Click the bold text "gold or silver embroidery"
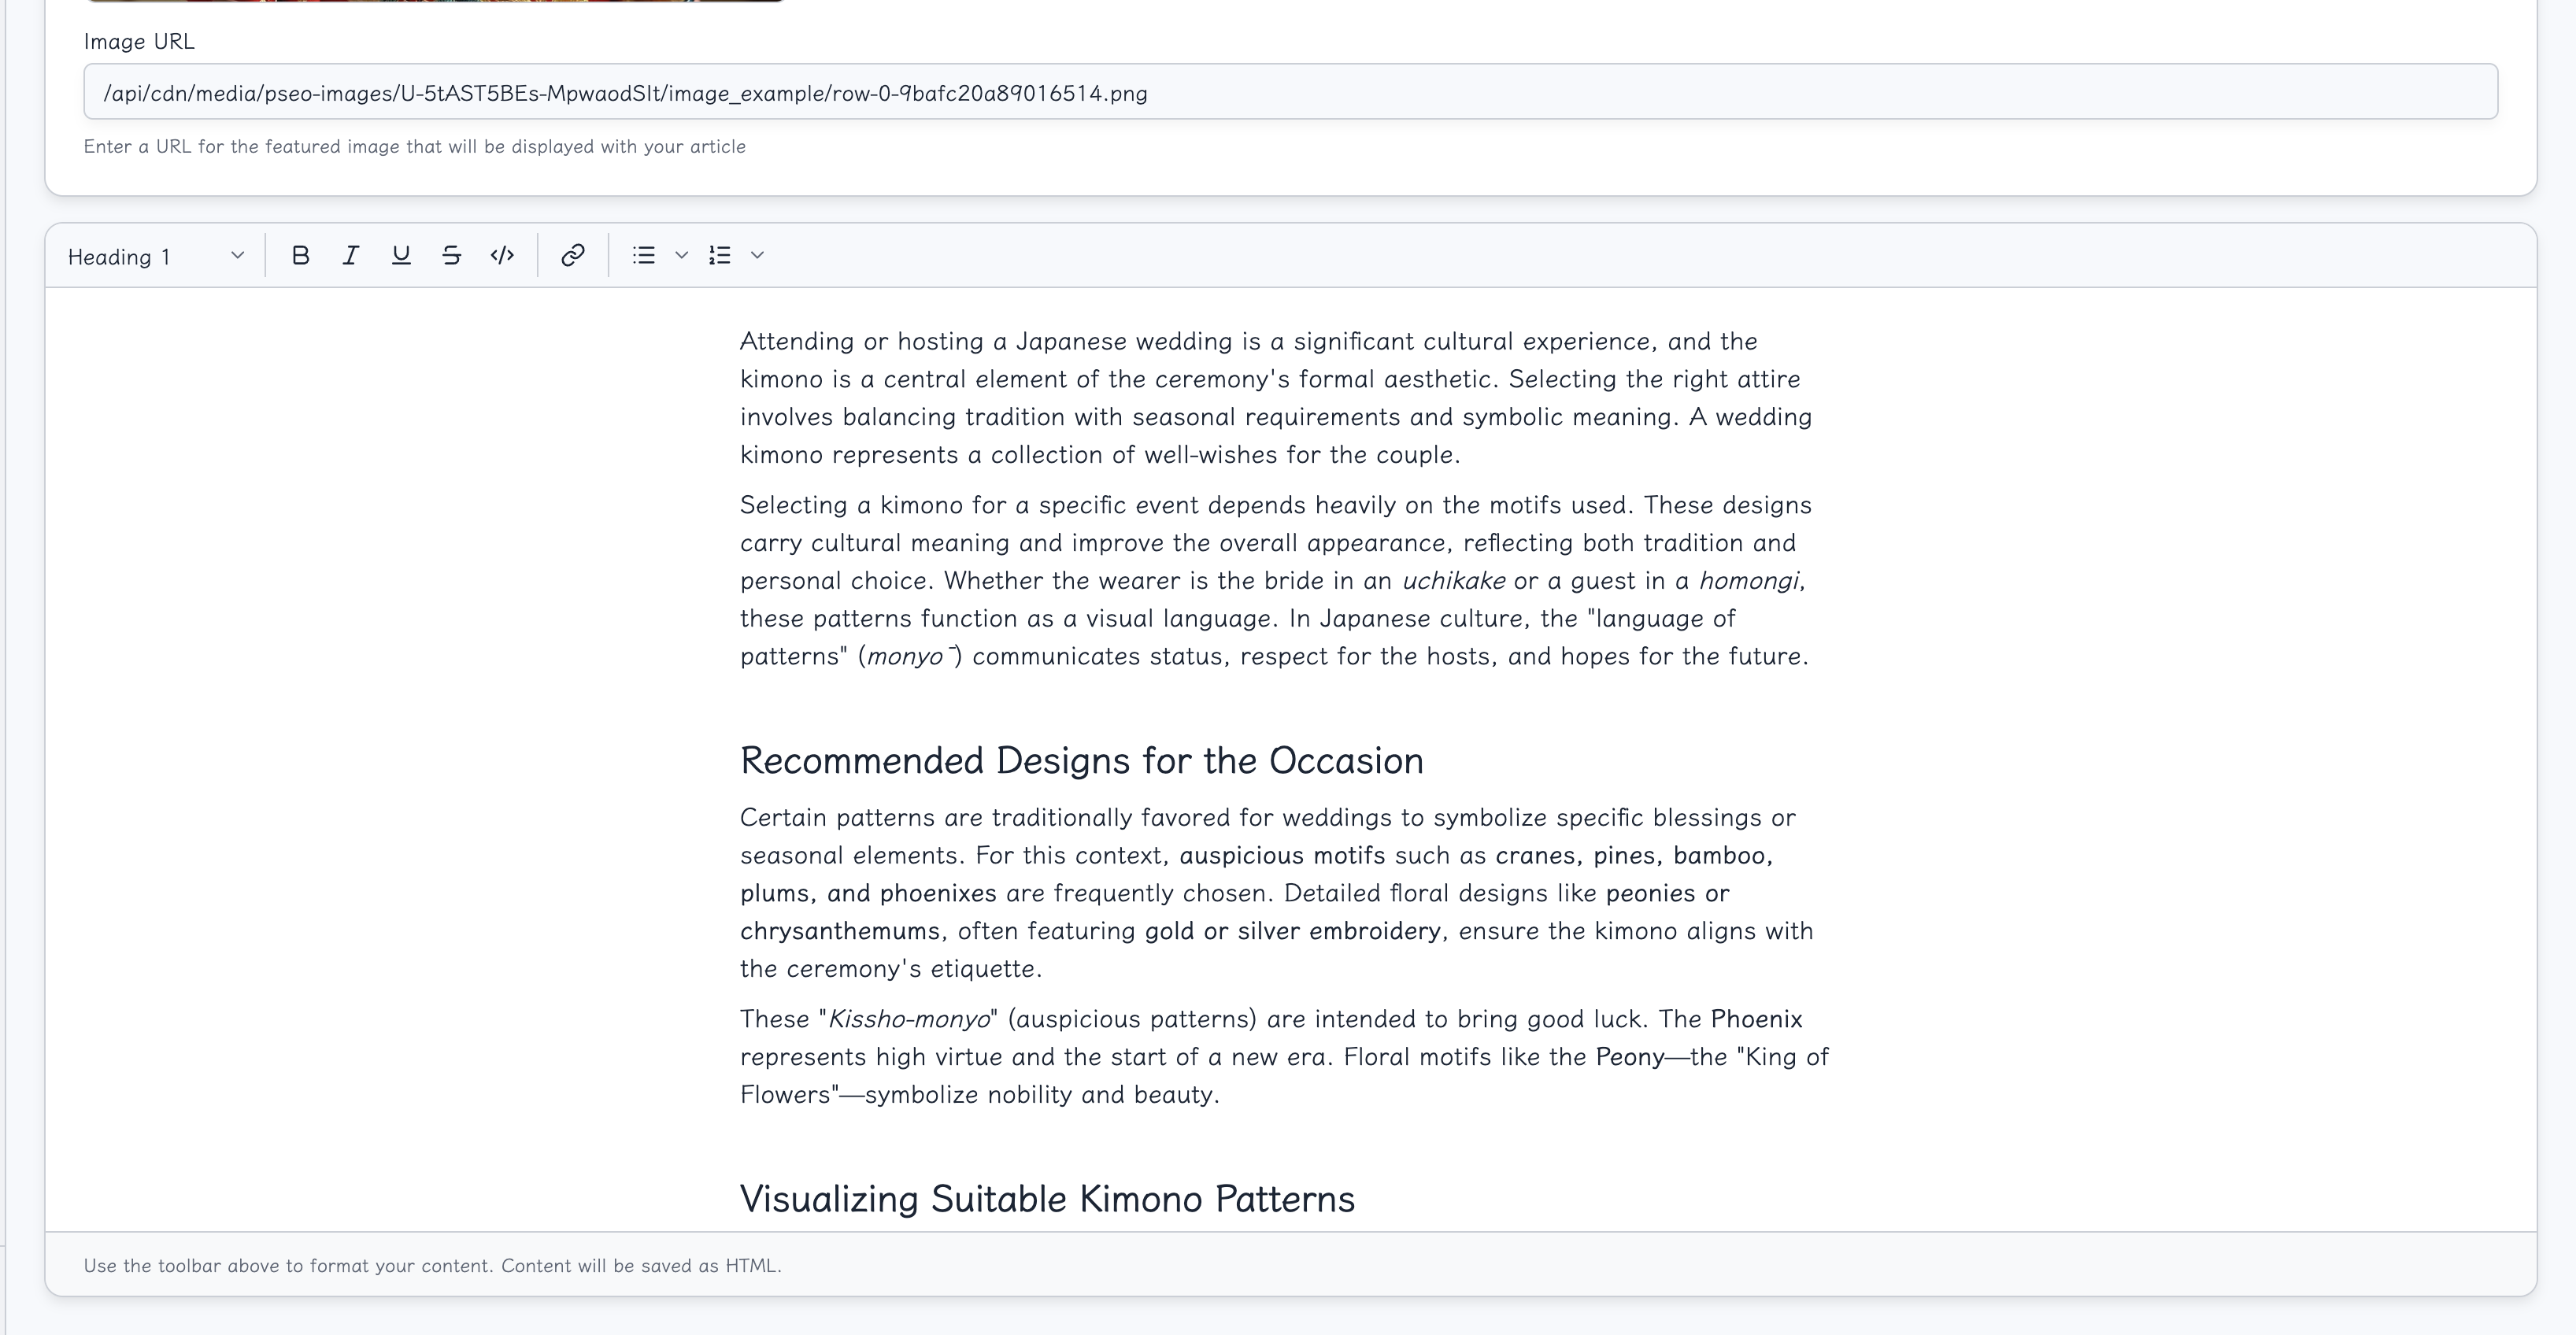The image size is (2576, 1335). coord(1292,931)
